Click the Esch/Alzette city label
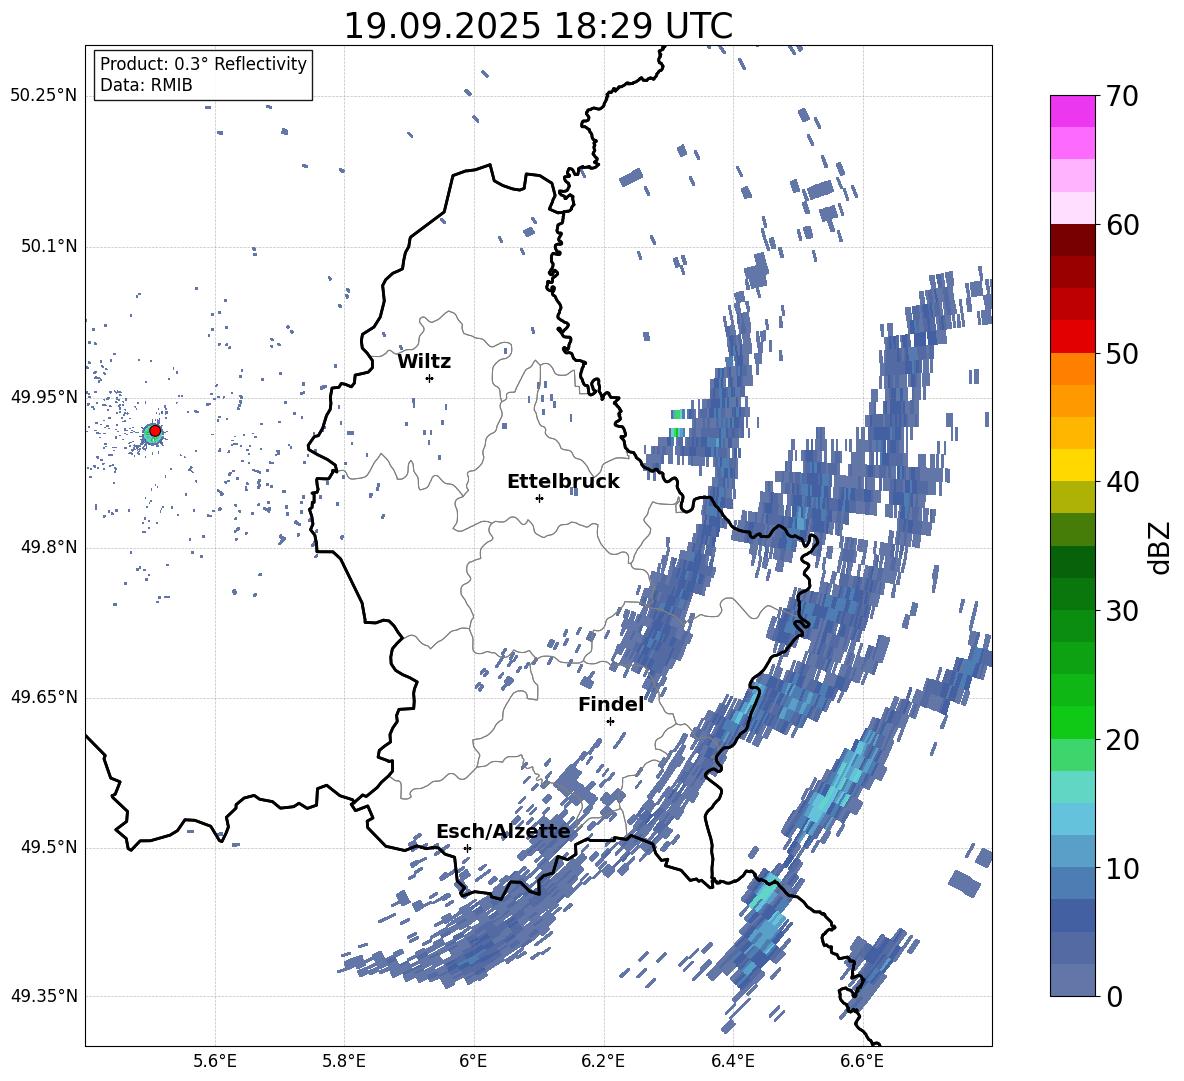This screenshot has height=1081, width=1184. pos(503,832)
